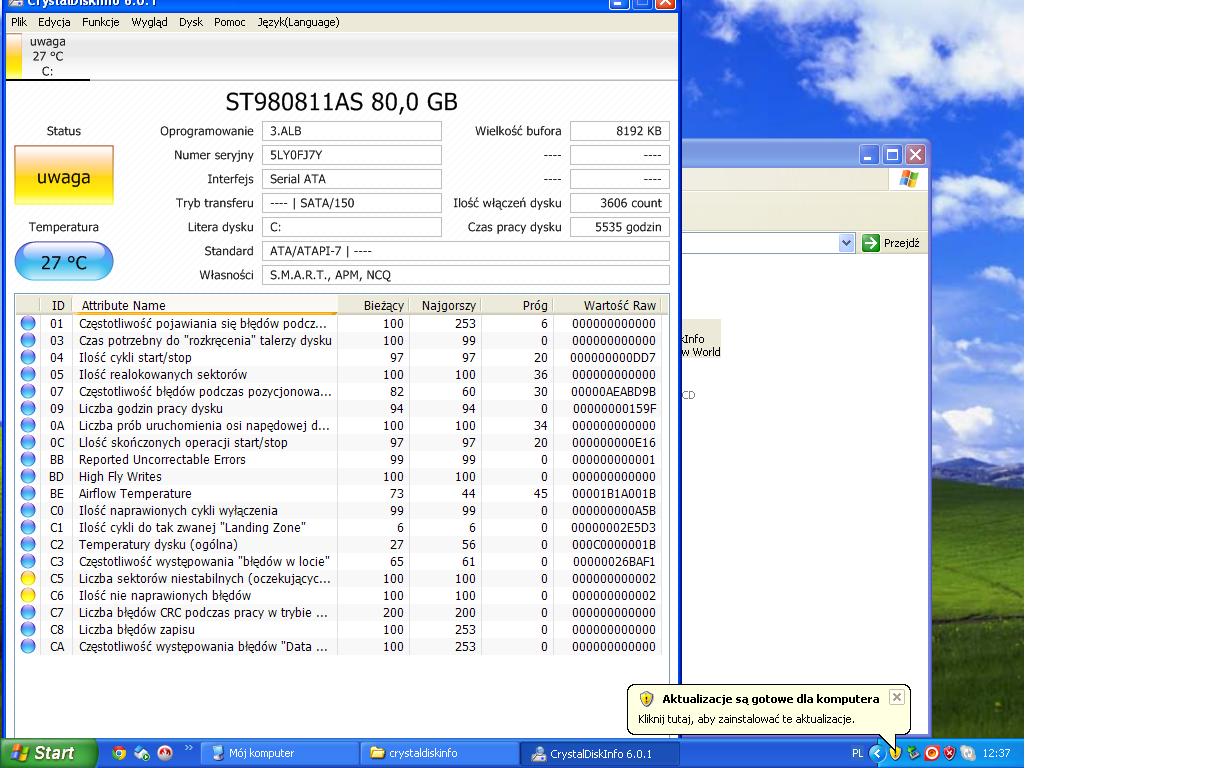Image resolution: width=1218 pixels, height=768 pixels.
Task: Click blue status icon of attribute 09
Action: tap(28, 408)
